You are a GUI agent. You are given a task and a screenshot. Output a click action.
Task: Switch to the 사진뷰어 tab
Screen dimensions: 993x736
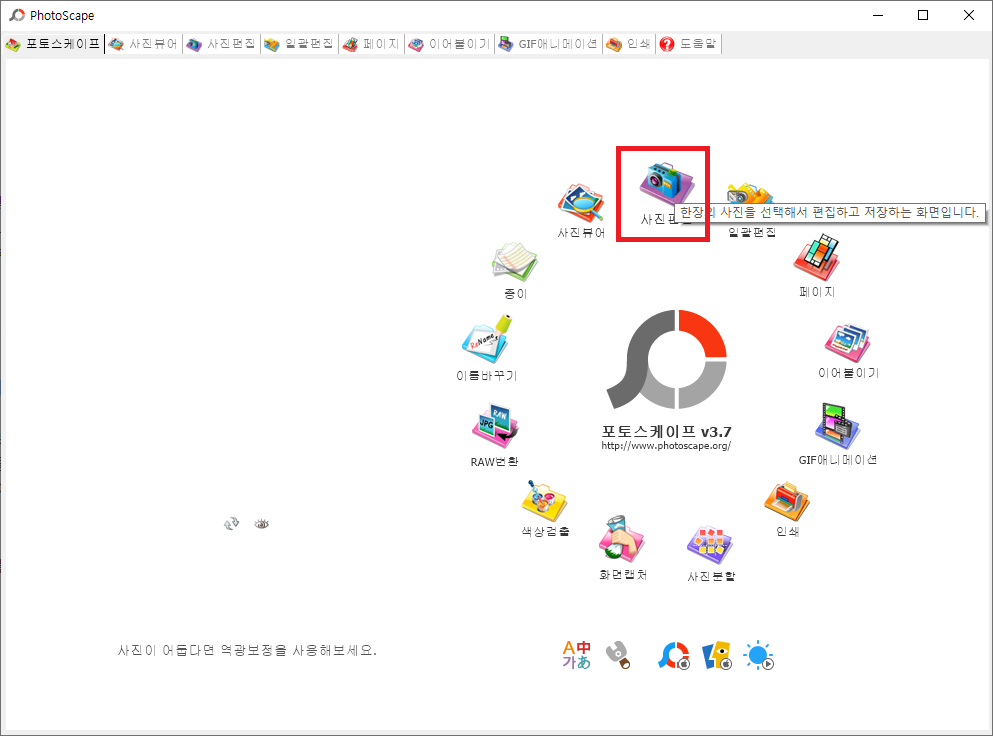(144, 44)
